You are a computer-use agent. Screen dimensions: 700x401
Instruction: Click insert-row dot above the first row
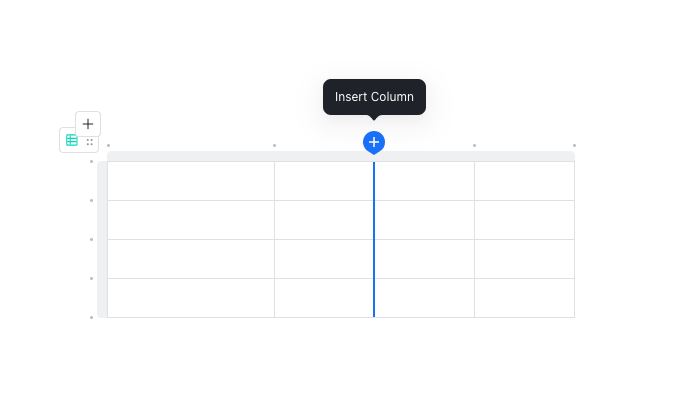pos(92,161)
